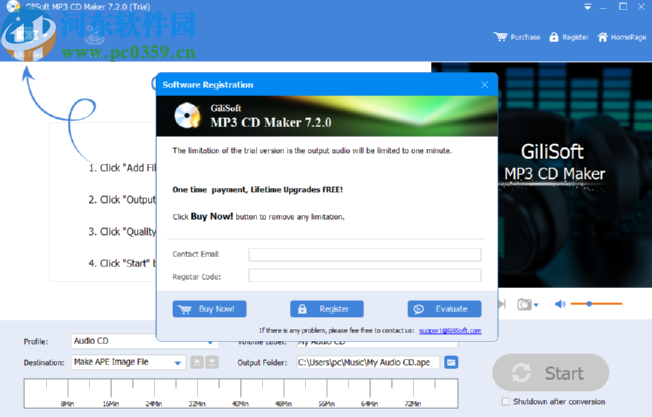
Task: Choose Evaluate to continue the trial
Action: click(x=444, y=309)
